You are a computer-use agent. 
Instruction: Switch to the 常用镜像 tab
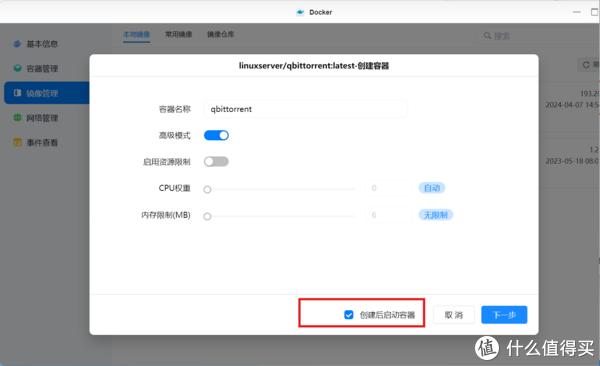178,34
